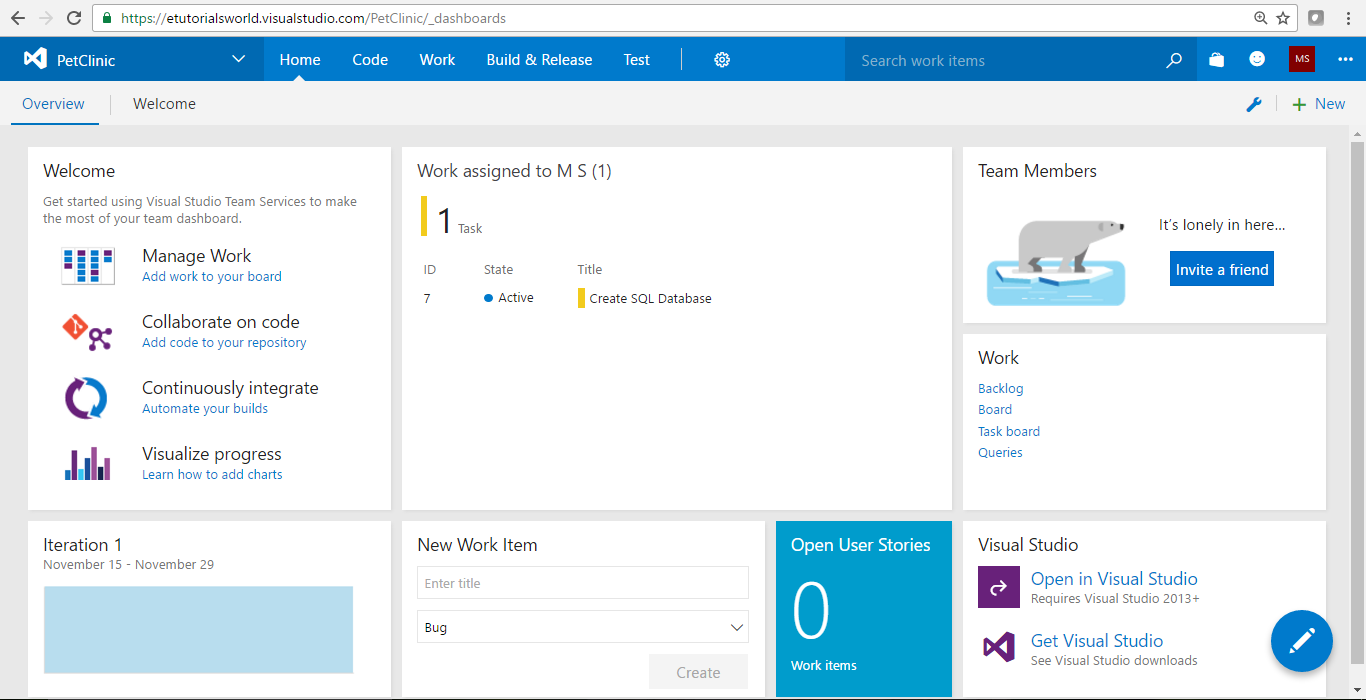Click the Visual Studio Team Services logo
This screenshot has height=700, width=1366.
pyautogui.click(x=35, y=59)
